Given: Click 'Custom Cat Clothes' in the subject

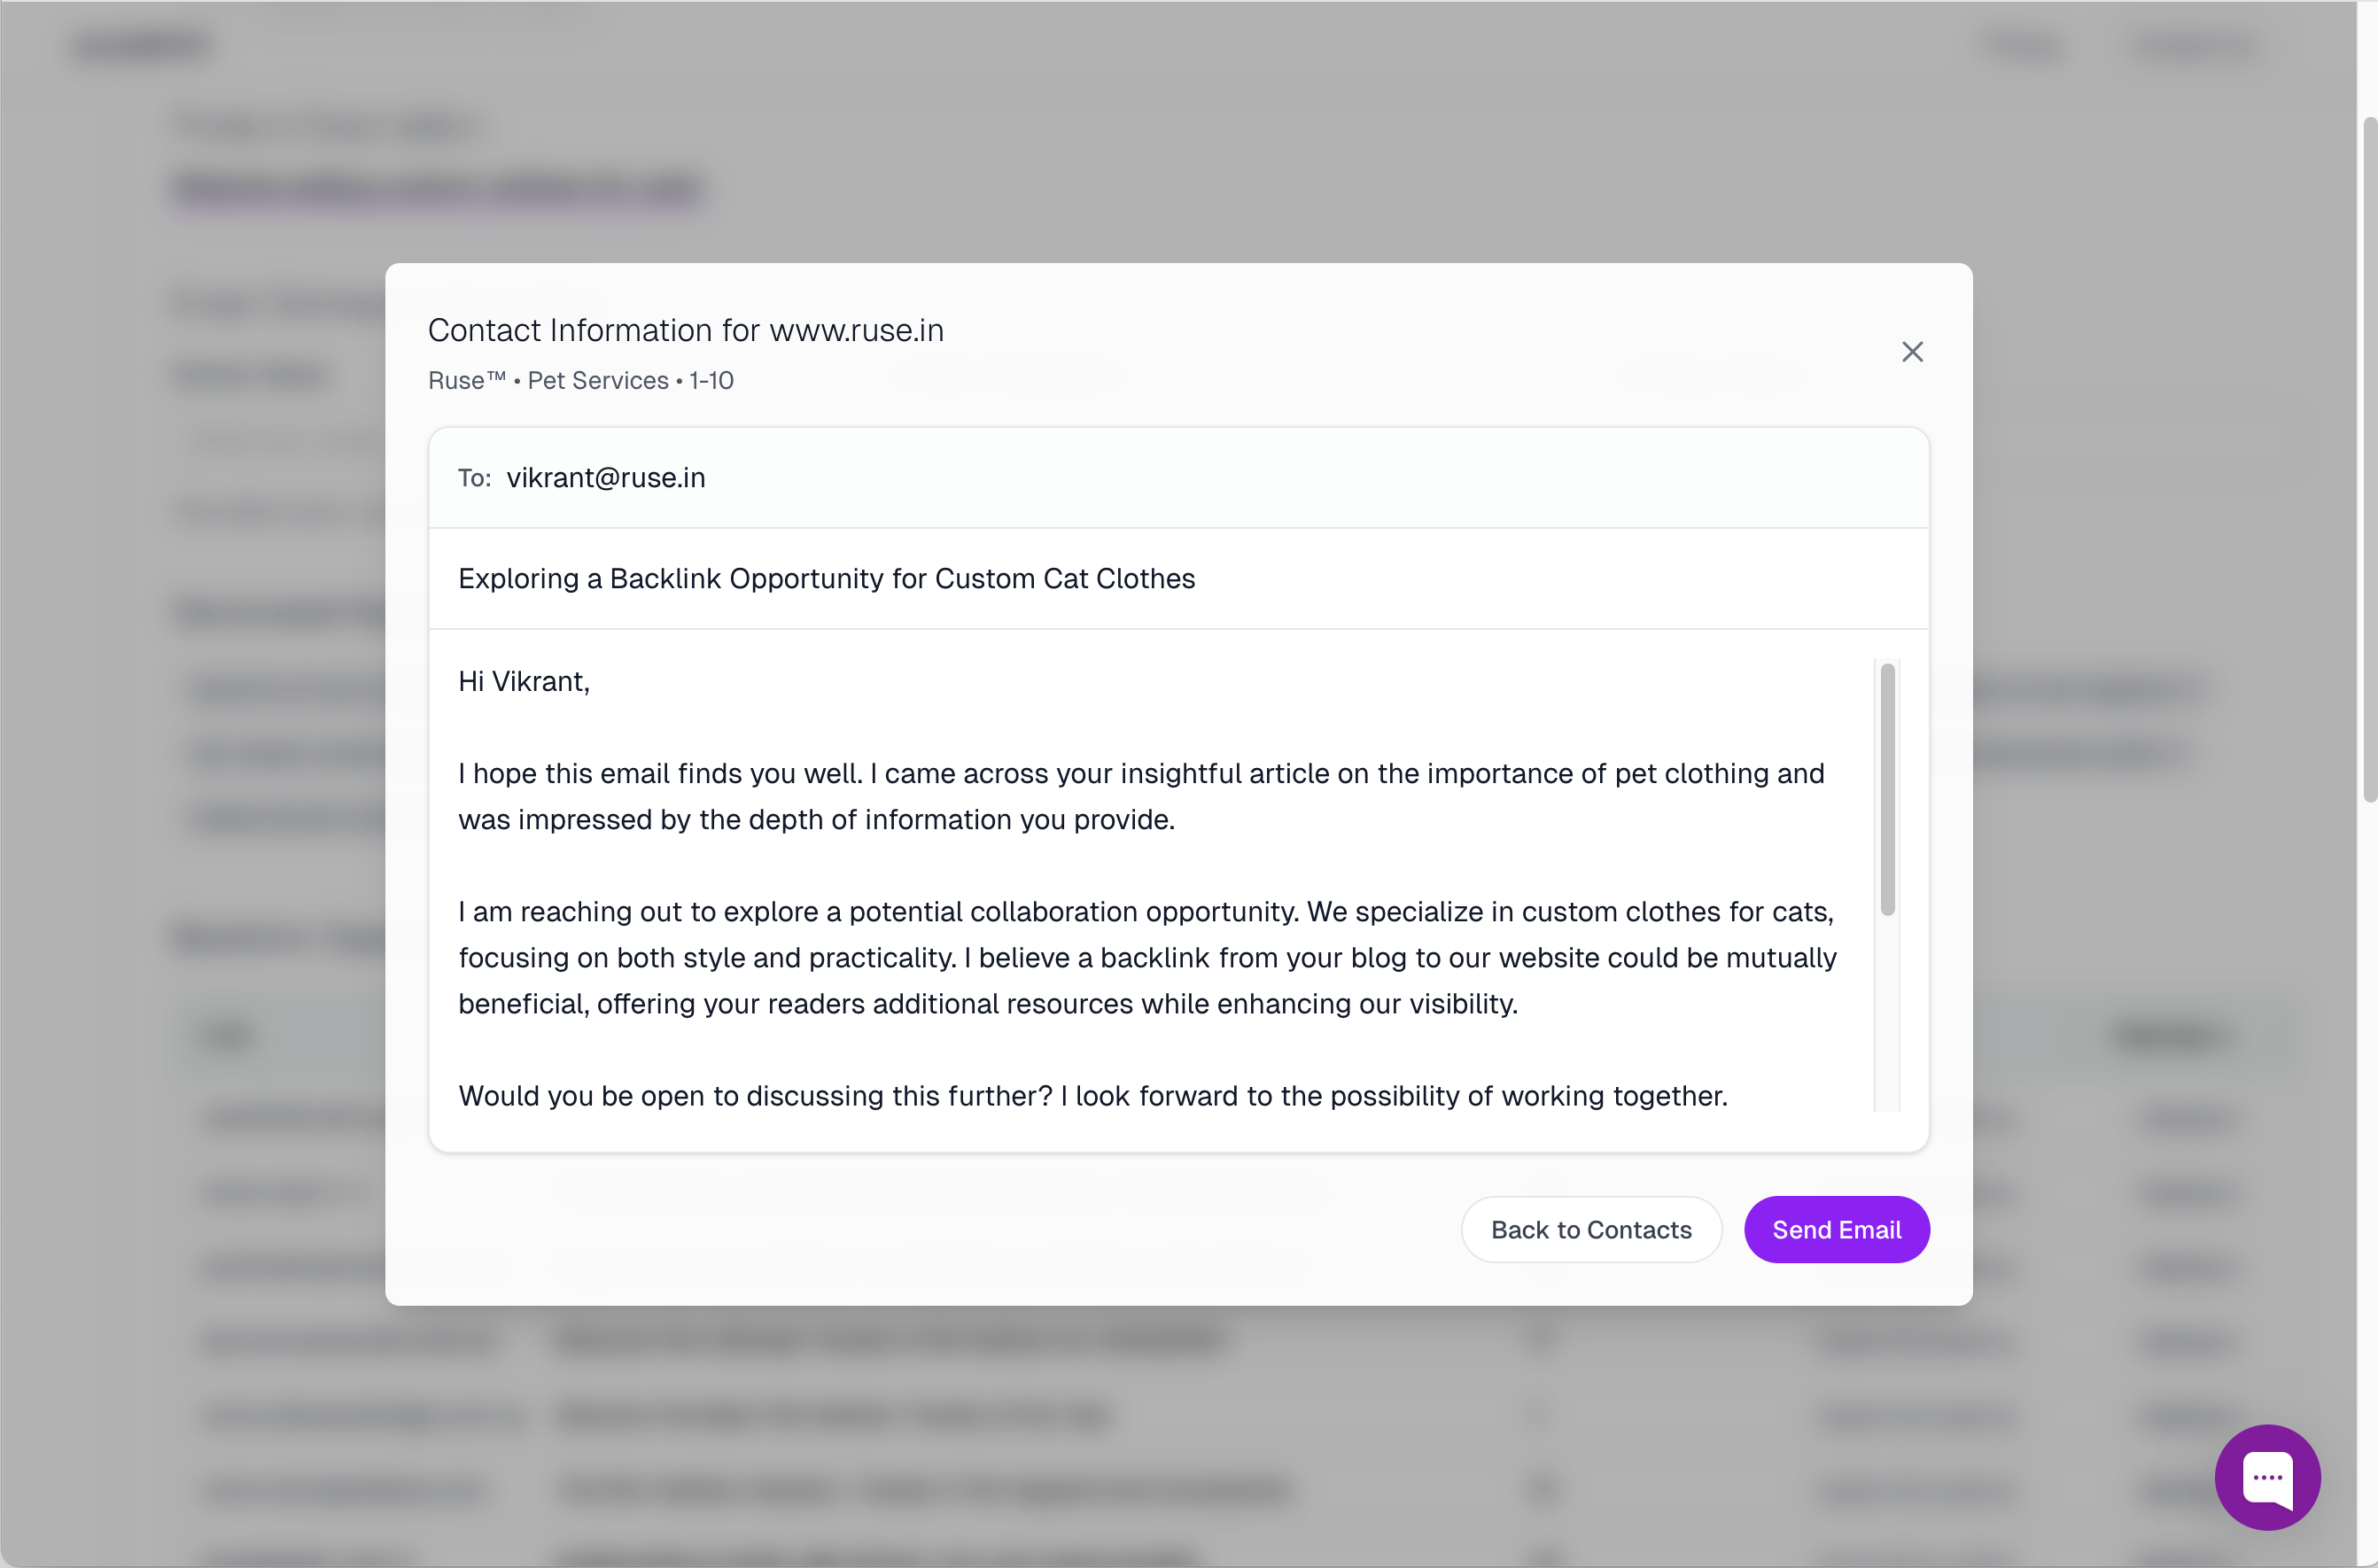Looking at the screenshot, I should (x=1065, y=579).
